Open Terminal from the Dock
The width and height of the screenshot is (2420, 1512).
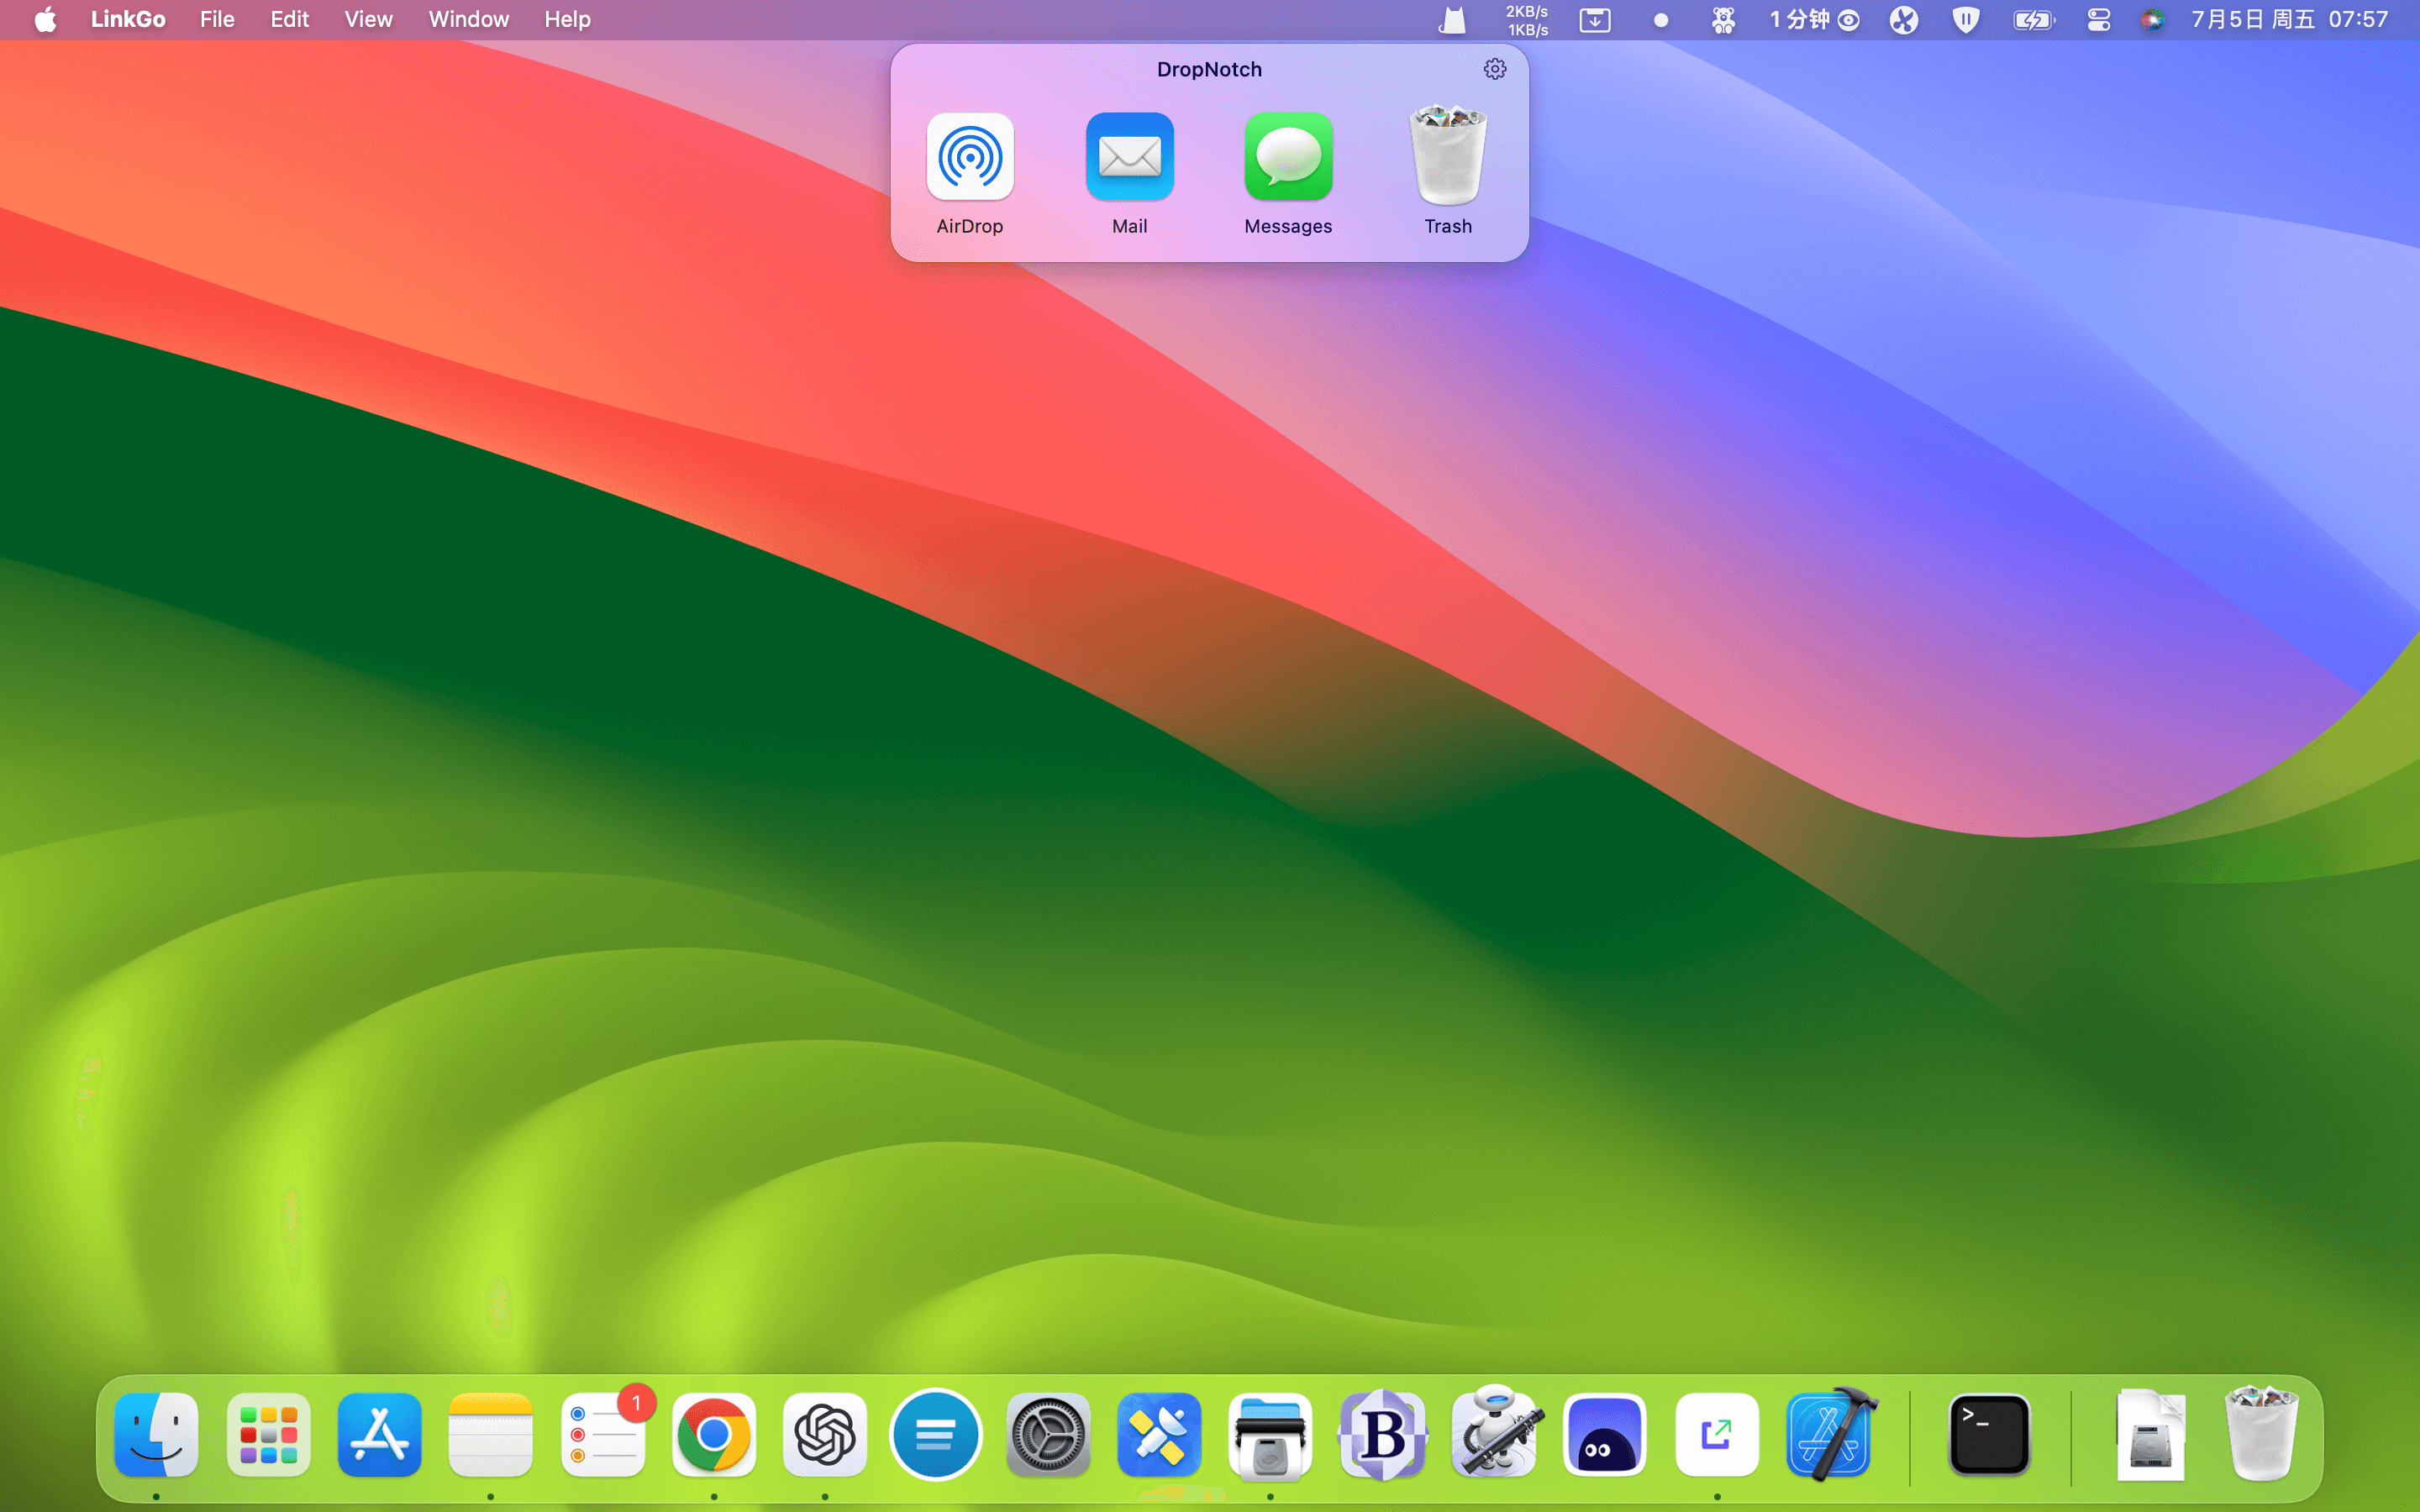[1989, 1434]
